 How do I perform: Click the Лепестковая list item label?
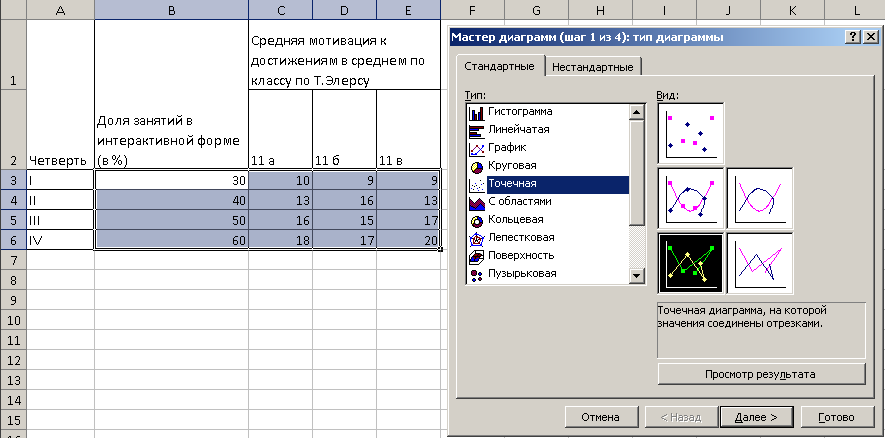click(x=521, y=238)
